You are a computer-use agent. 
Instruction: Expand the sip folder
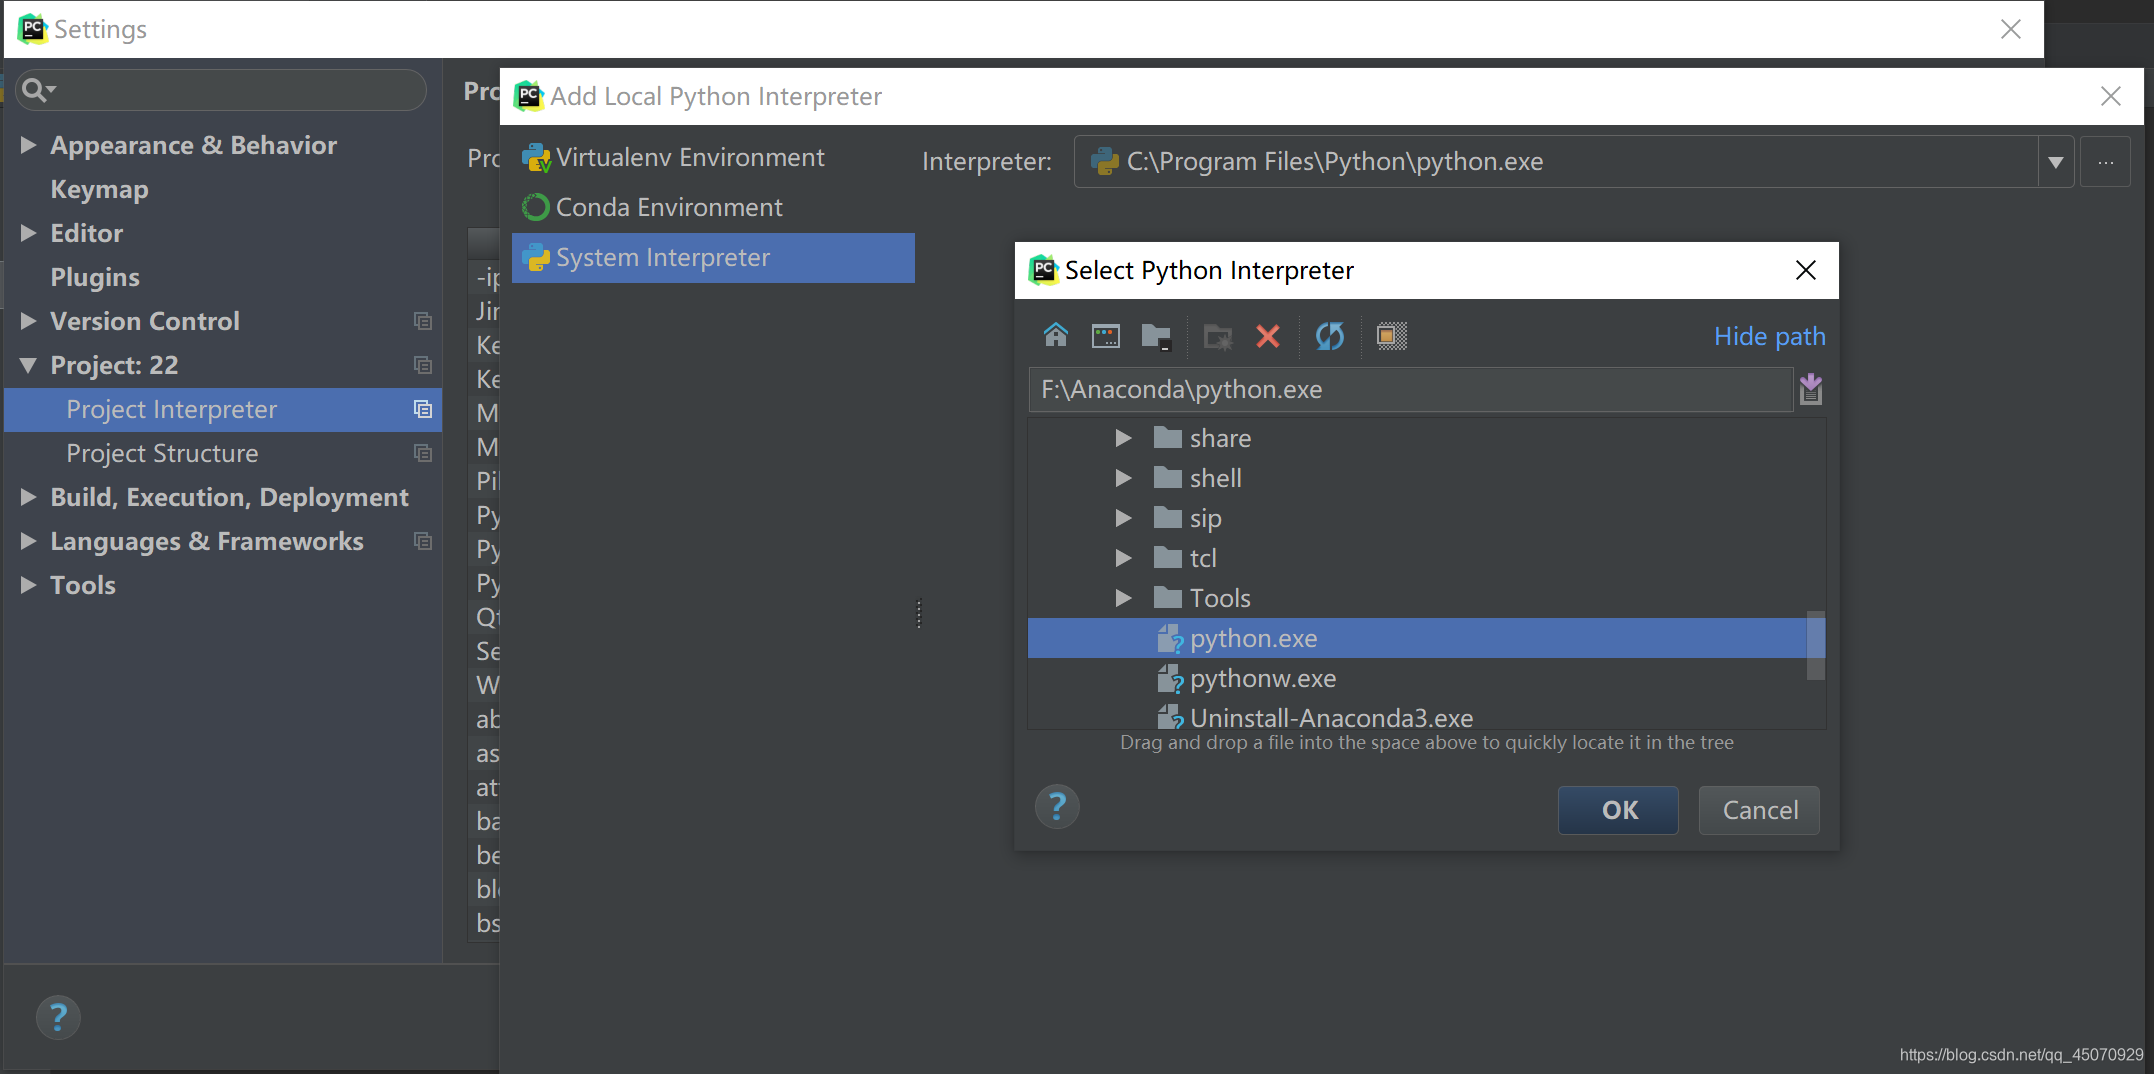[1124, 518]
